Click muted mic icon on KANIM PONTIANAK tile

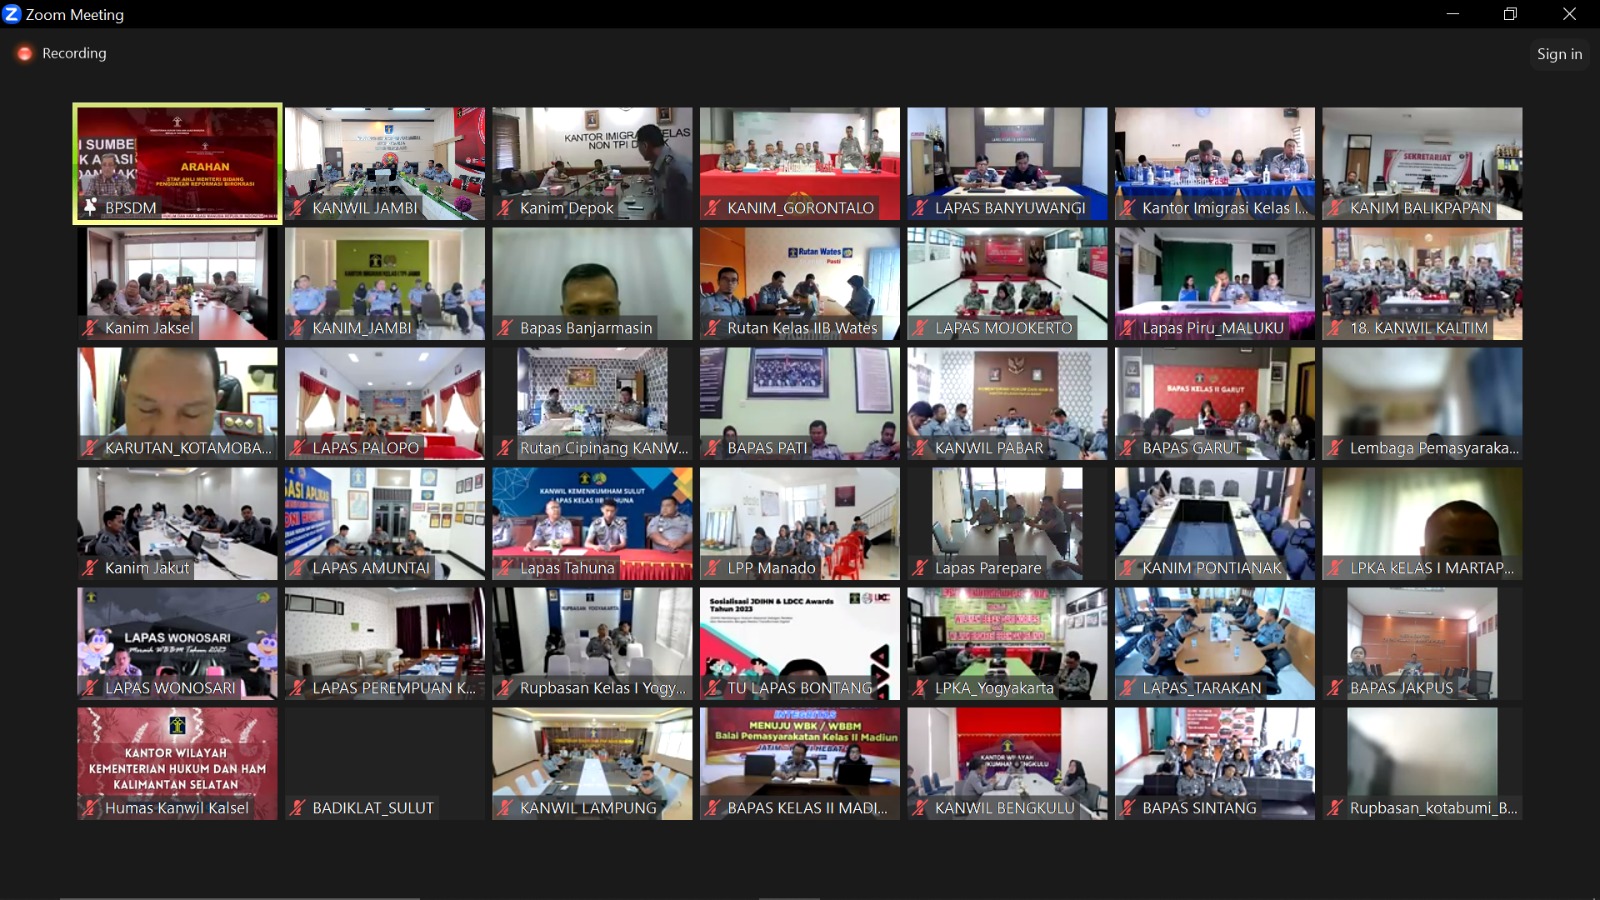1128,568
